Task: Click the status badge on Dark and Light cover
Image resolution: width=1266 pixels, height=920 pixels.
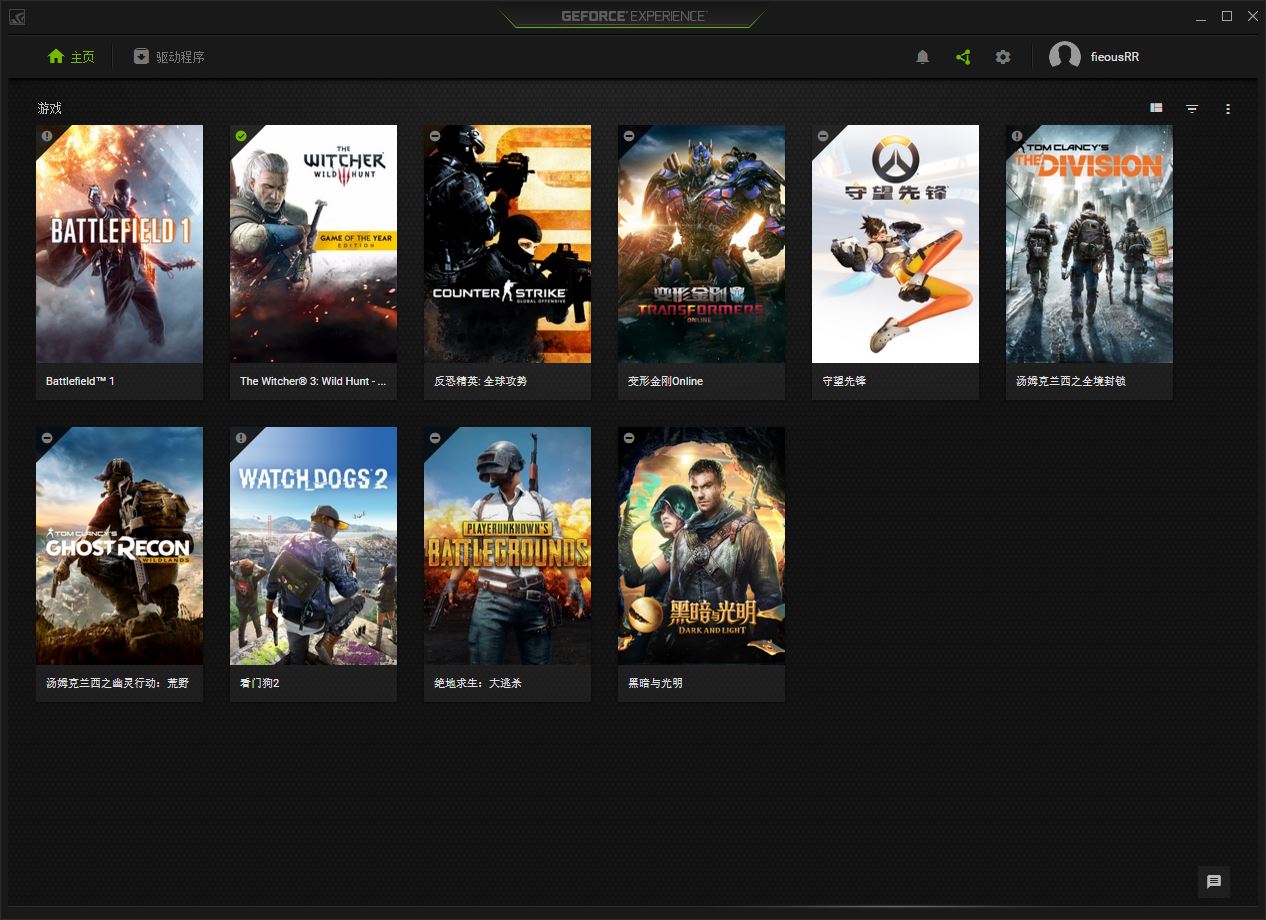Action: coord(628,437)
